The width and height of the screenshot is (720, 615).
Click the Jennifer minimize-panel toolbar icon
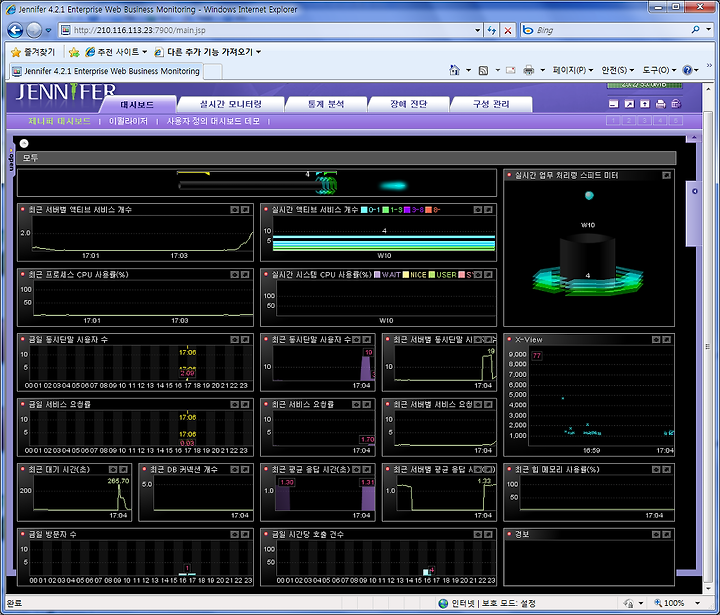(x=613, y=104)
